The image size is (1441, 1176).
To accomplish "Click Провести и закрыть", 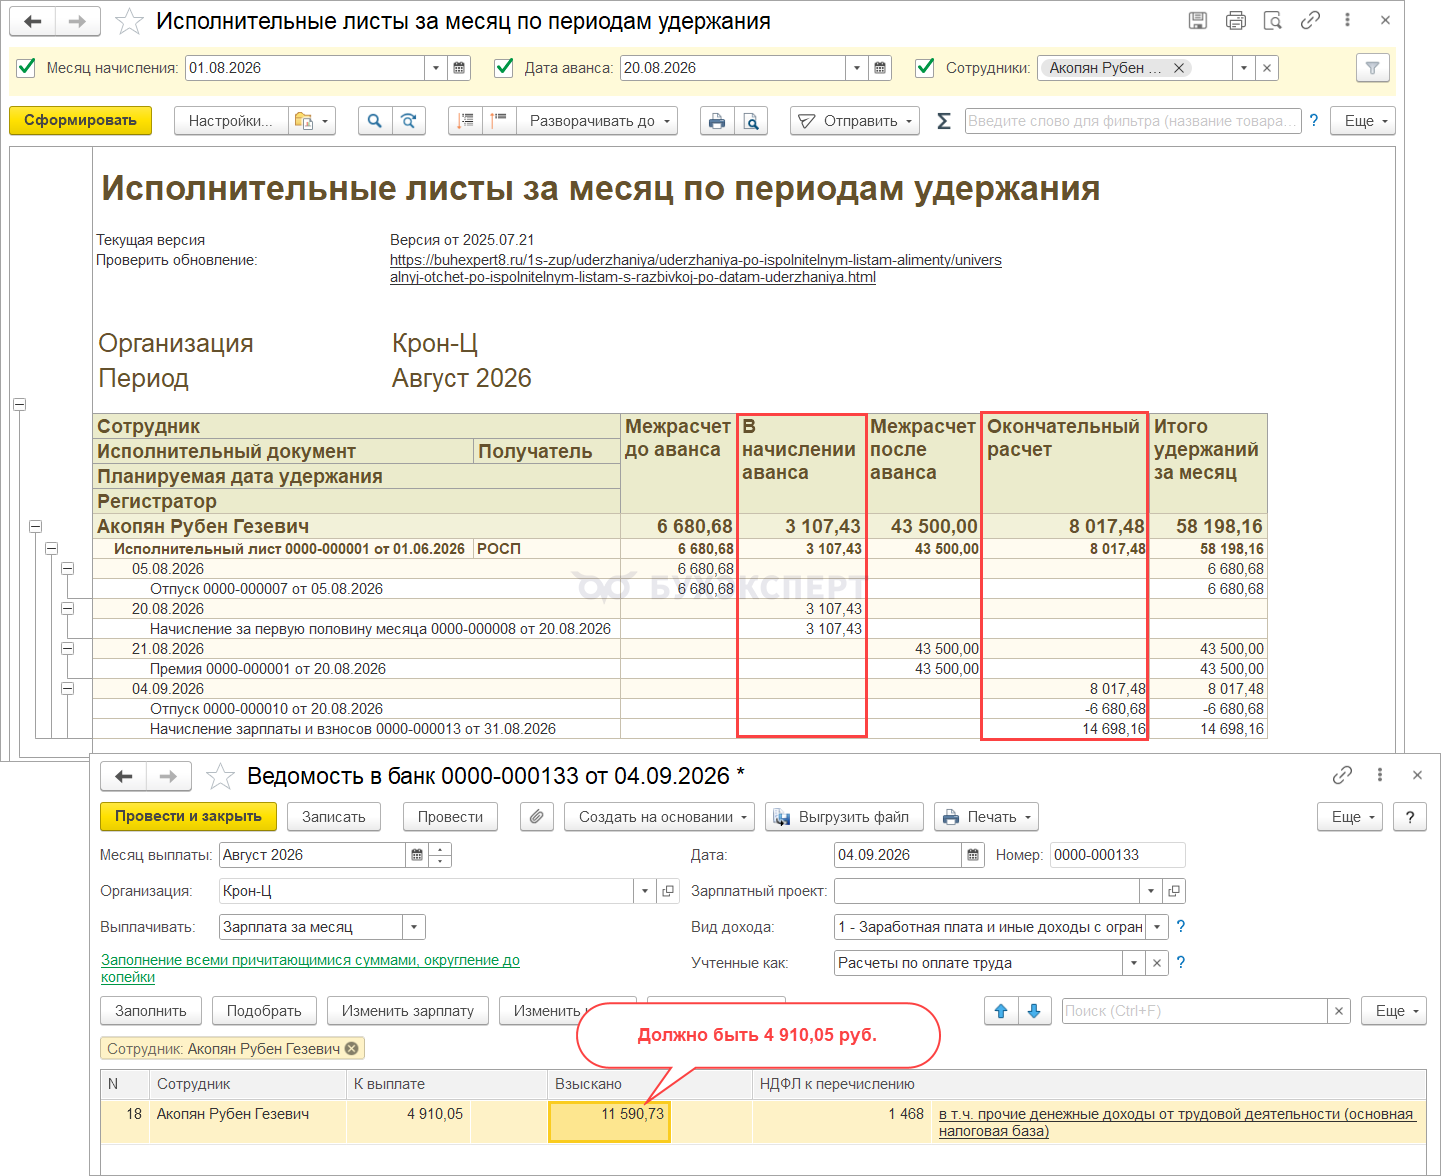I will (188, 816).
